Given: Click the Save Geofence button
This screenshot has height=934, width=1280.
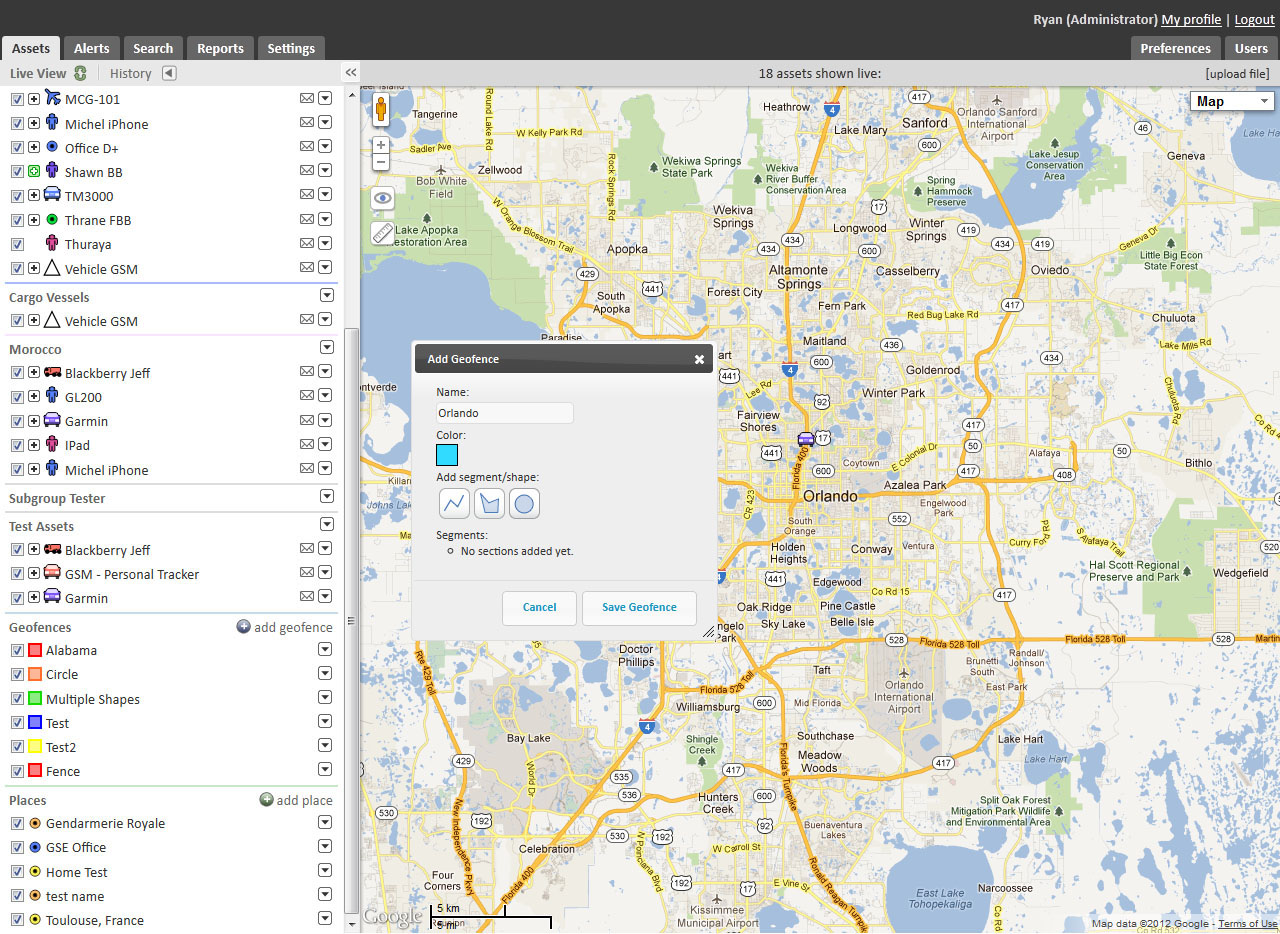Looking at the screenshot, I should 639,607.
